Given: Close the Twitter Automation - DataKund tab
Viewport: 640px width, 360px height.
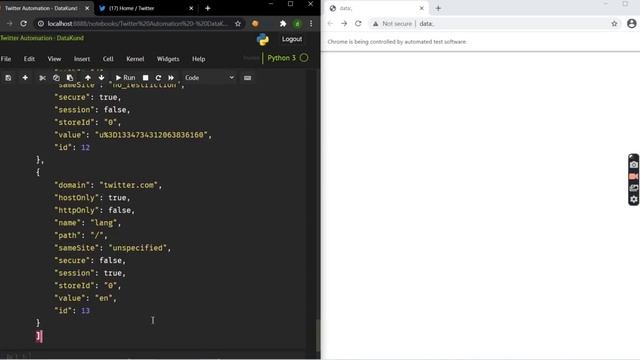Looking at the screenshot, I should click(x=87, y=8).
